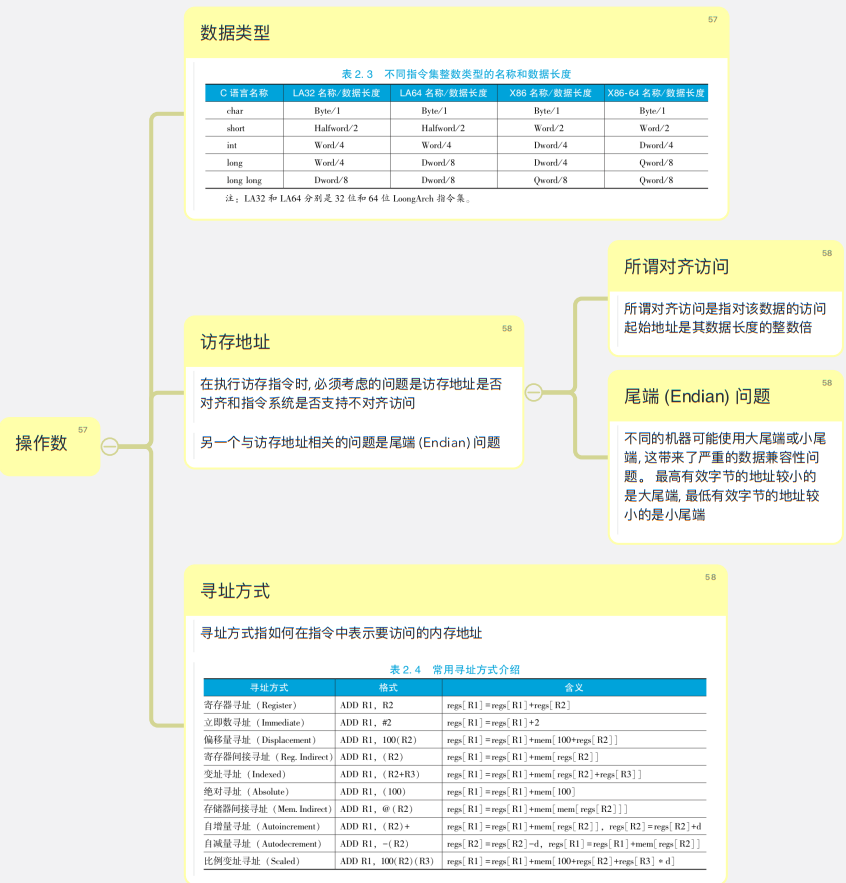Viewport: 846px width, 883px height.
Task: Click the 含义 column header
Action: (x=575, y=688)
